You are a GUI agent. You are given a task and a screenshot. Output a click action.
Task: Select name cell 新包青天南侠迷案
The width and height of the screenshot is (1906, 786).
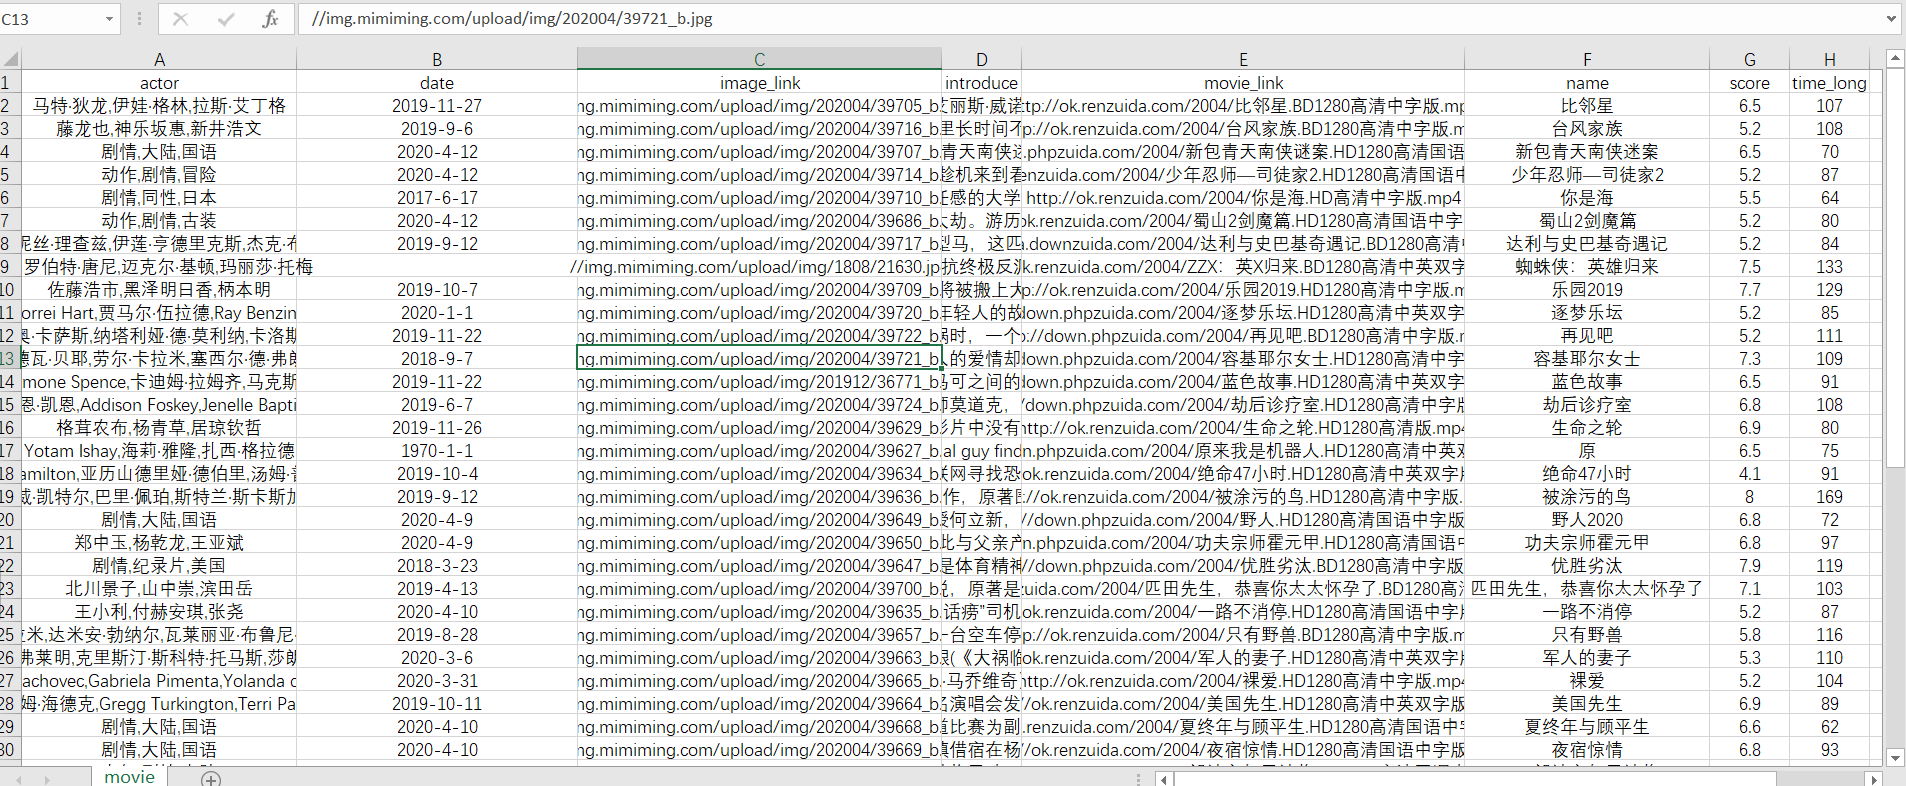[1587, 152]
